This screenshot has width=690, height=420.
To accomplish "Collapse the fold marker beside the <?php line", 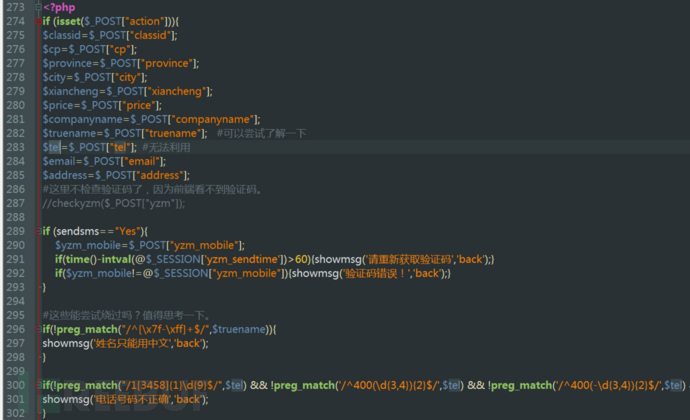I will tap(38, 7).
